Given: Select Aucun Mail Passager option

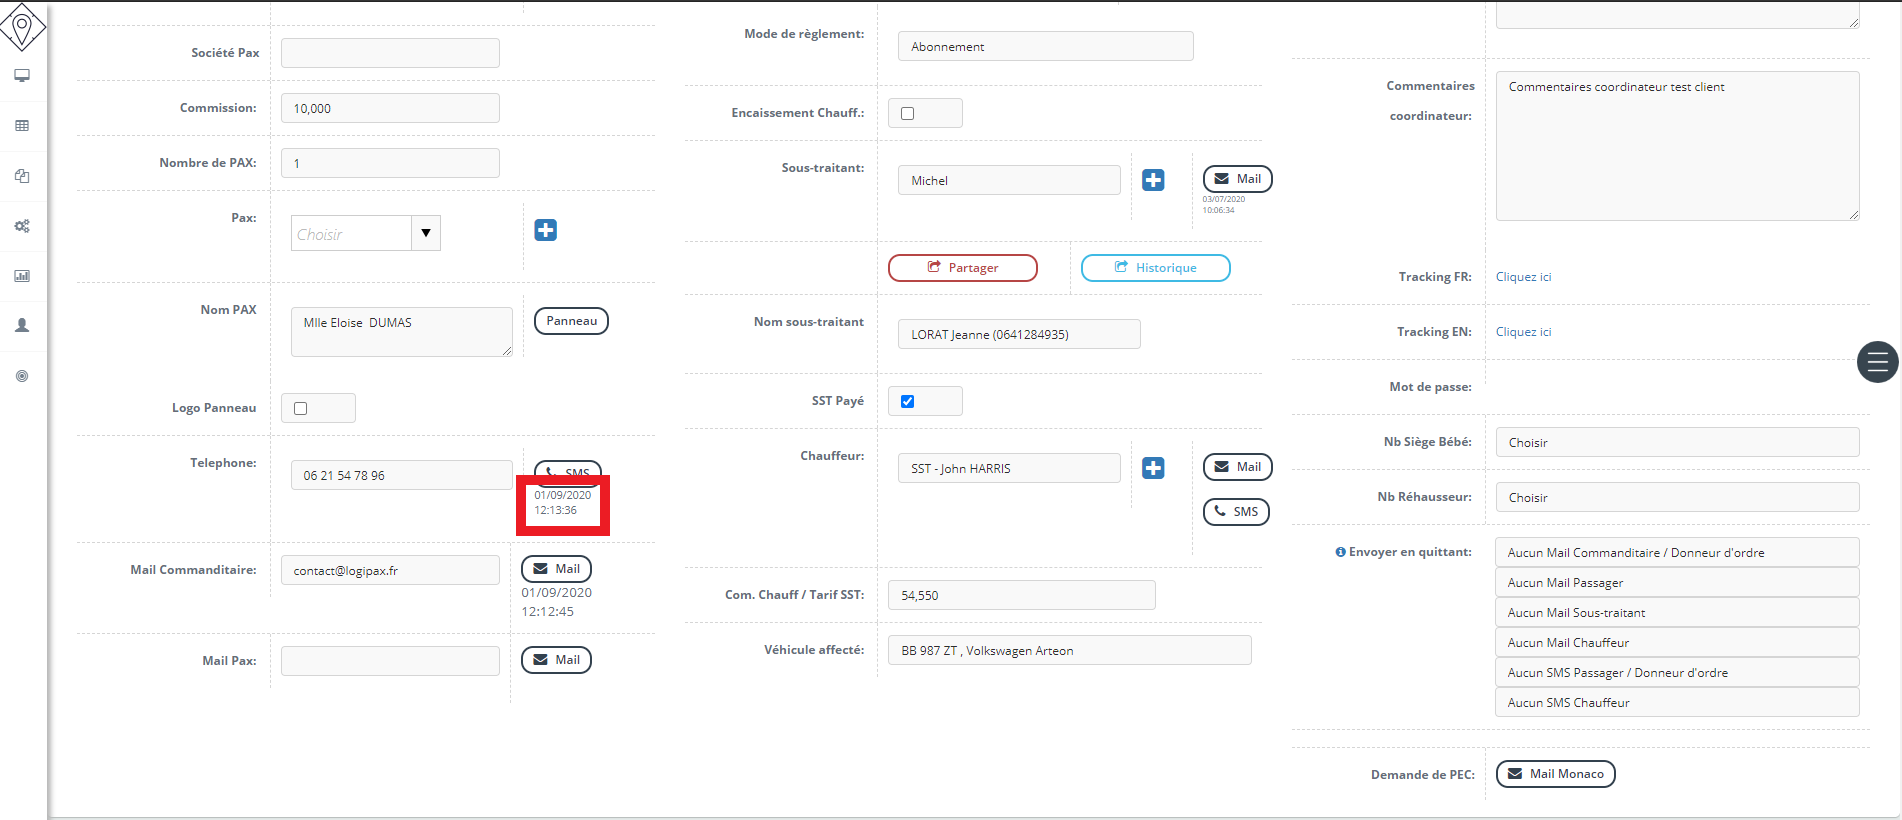Looking at the screenshot, I should point(1676,582).
